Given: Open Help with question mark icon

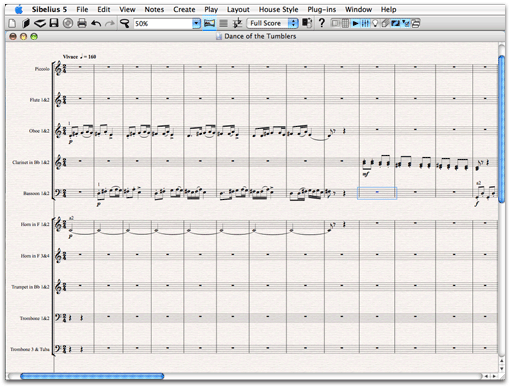Looking at the screenshot, I should point(321,23).
